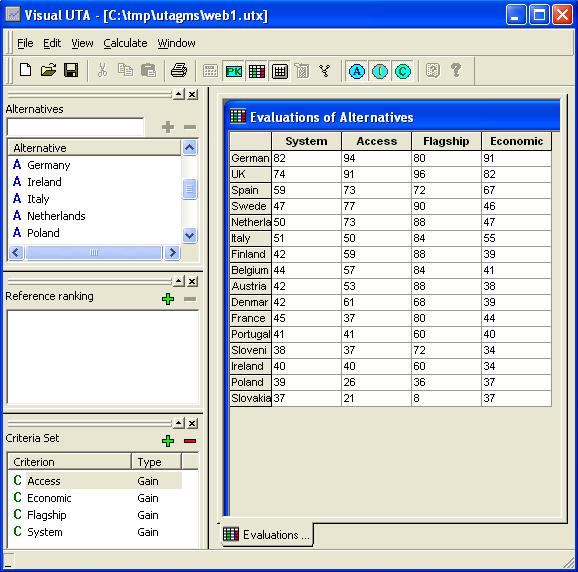Add alternative with gray plus icon
Viewport: 578px width, 572px height.
[x=168, y=127]
